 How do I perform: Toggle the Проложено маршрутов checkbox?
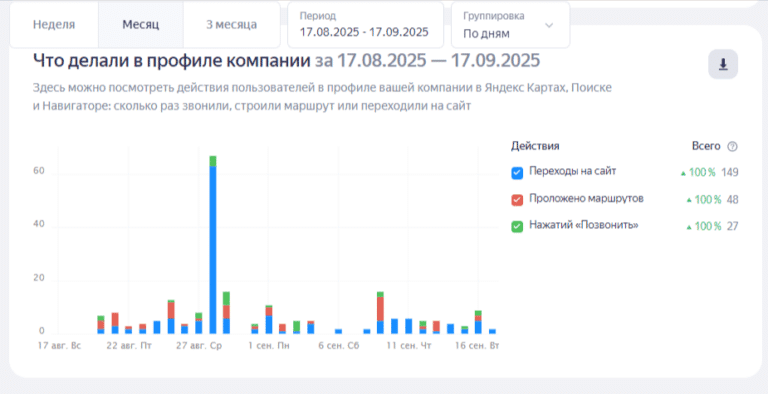(517, 199)
